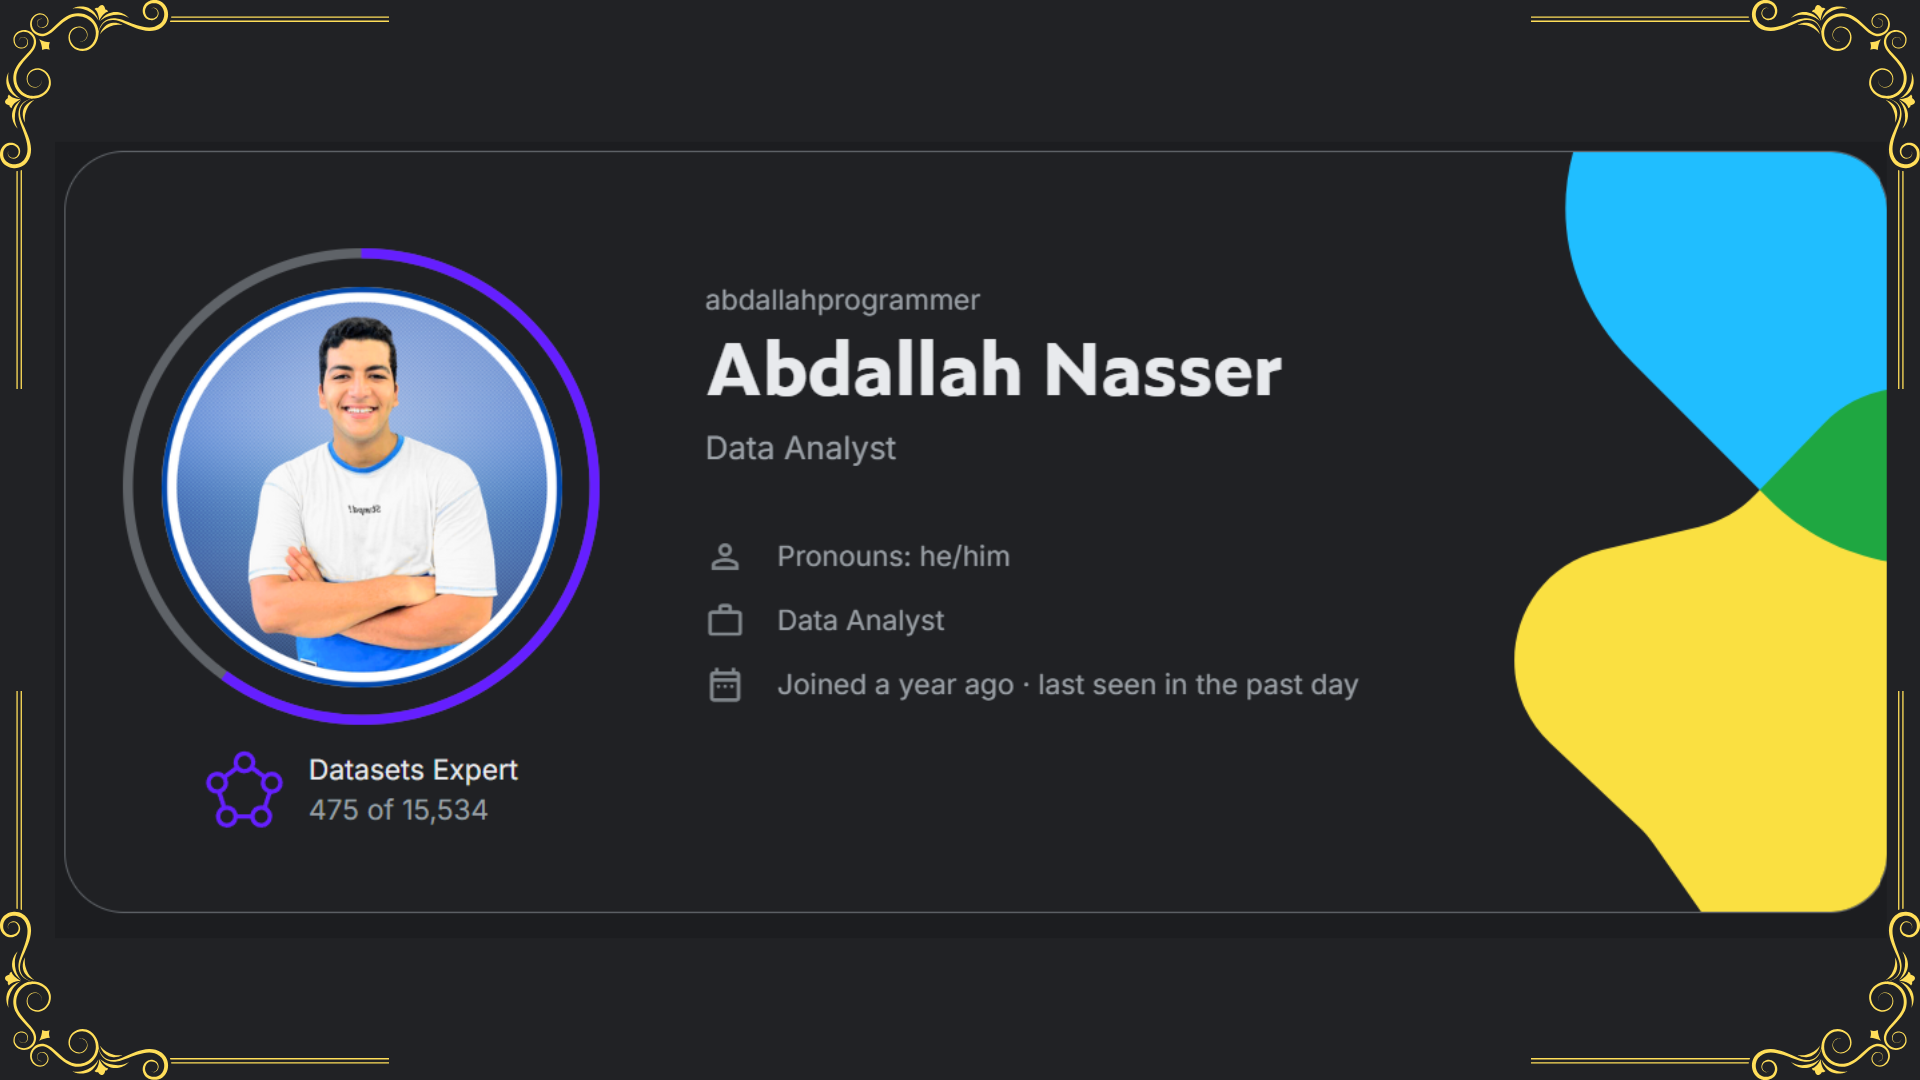Image resolution: width=1920 pixels, height=1080 pixels.
Task: Open the circular profile photo
Action: pos(362,487)
